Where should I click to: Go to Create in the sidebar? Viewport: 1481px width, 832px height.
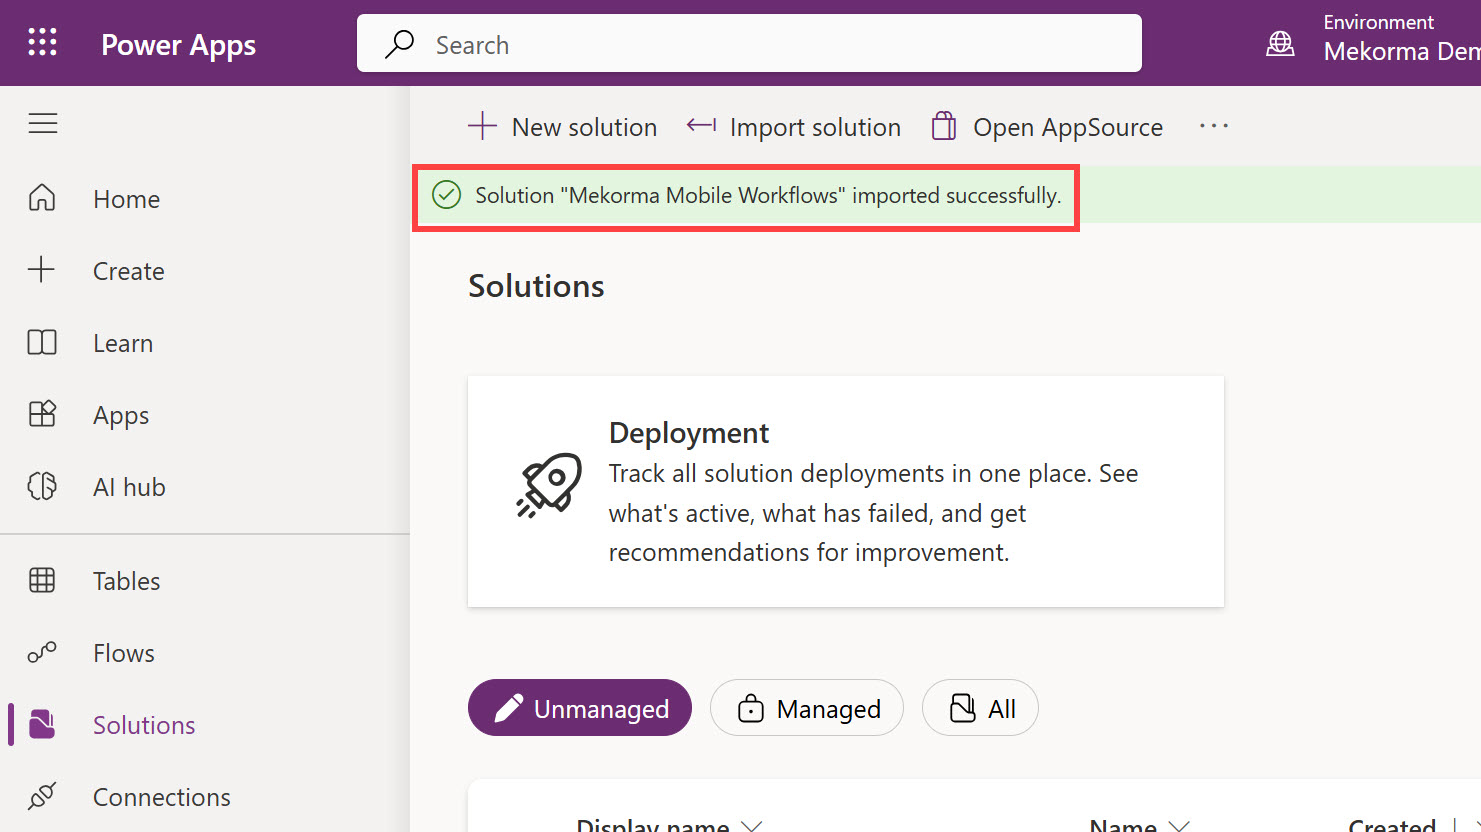[128, 271]
